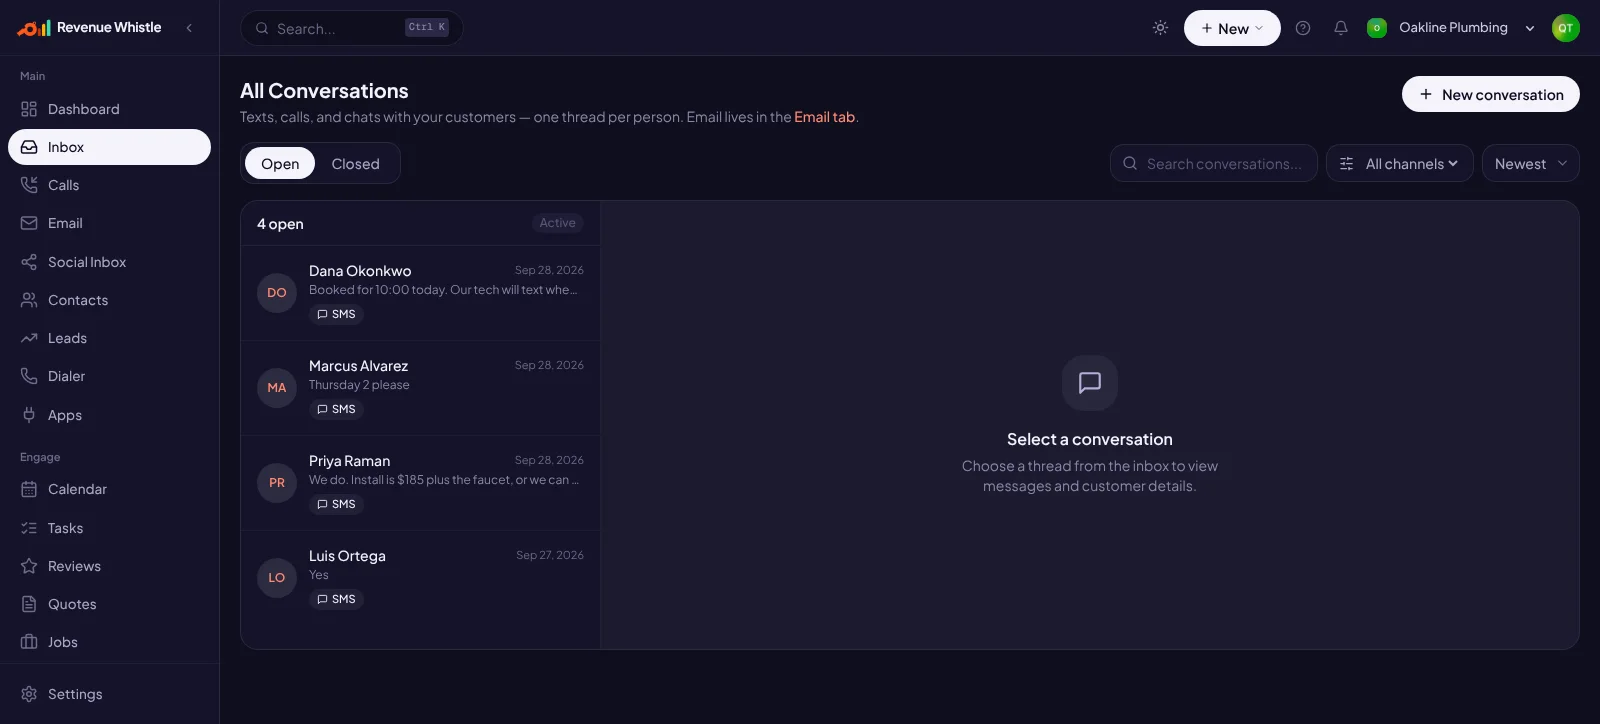Screen dimensions: 1600x724
Task: Click the New conversation button
Action: pos(1491,94)
